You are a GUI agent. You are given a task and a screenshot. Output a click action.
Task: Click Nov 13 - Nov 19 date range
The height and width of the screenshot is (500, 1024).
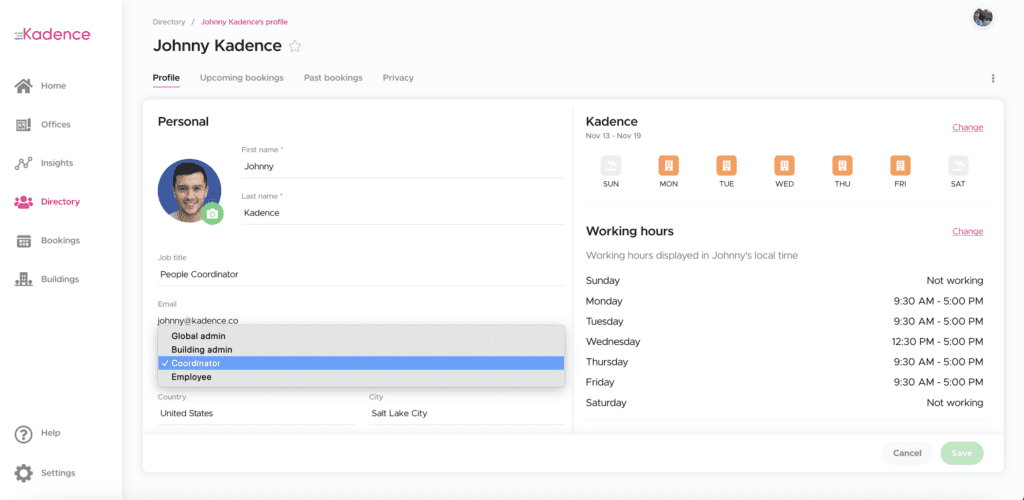point(613,136)
